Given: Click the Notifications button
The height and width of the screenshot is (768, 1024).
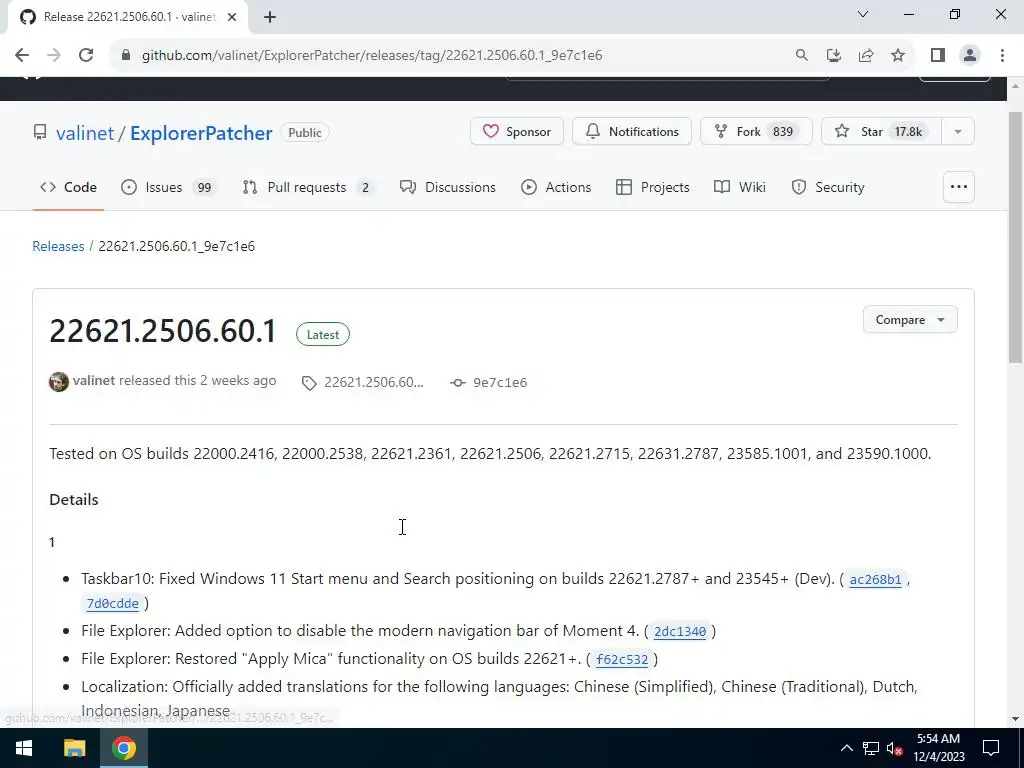Looking at the screenshot, I should [632, 131].
